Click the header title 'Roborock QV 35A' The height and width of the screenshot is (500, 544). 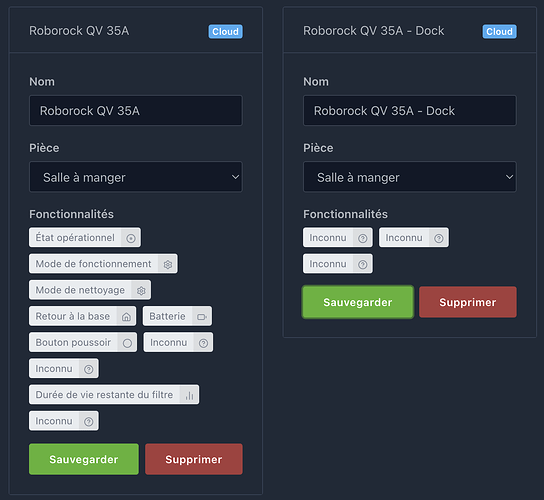79,31
